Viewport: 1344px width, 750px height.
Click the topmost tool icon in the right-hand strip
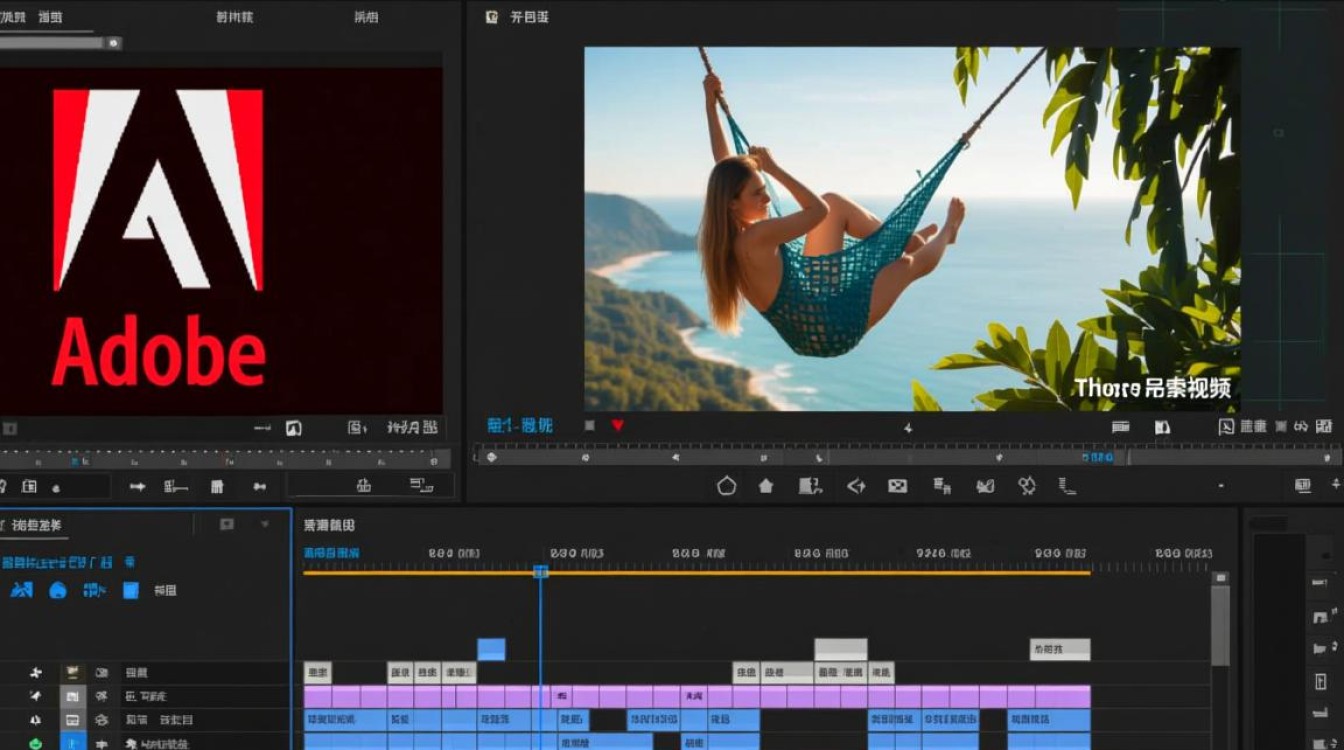[1319, 584]
